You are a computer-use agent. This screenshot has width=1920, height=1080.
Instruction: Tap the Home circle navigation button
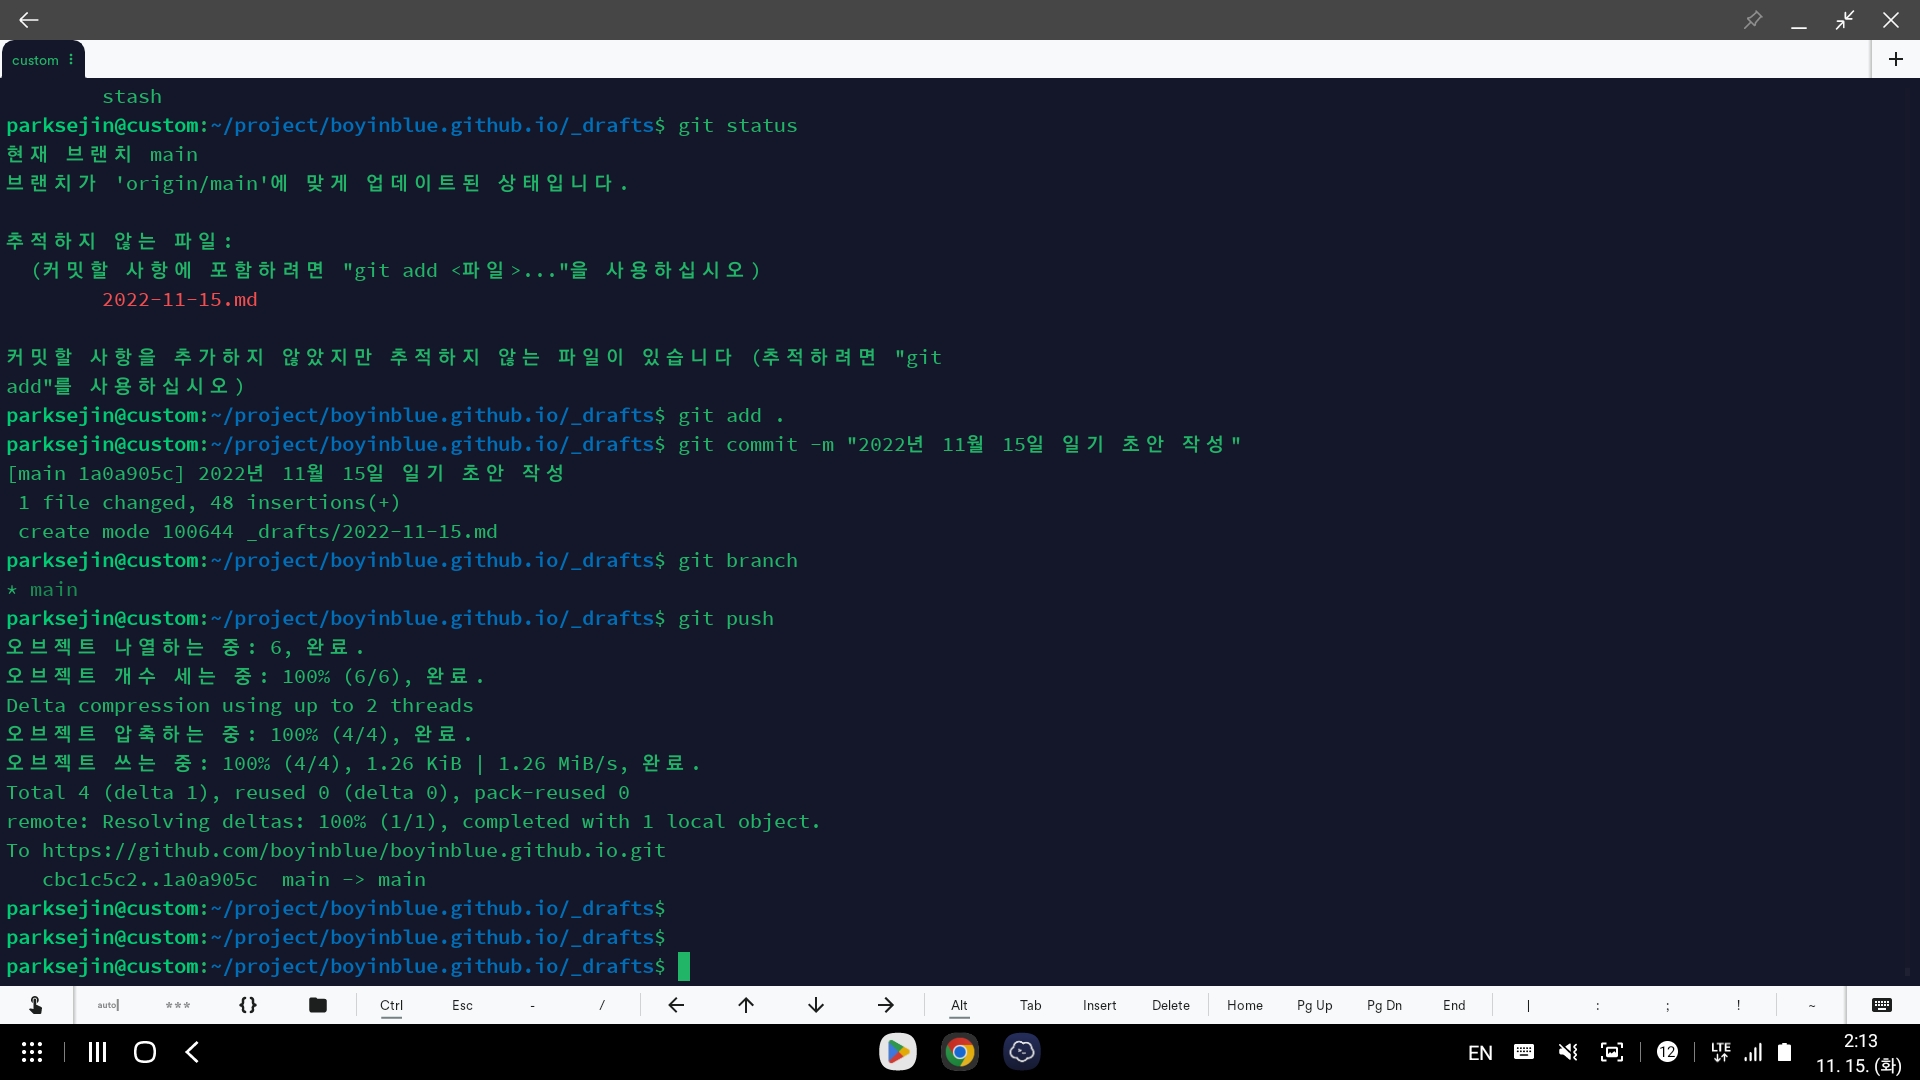click(145, 1052)
